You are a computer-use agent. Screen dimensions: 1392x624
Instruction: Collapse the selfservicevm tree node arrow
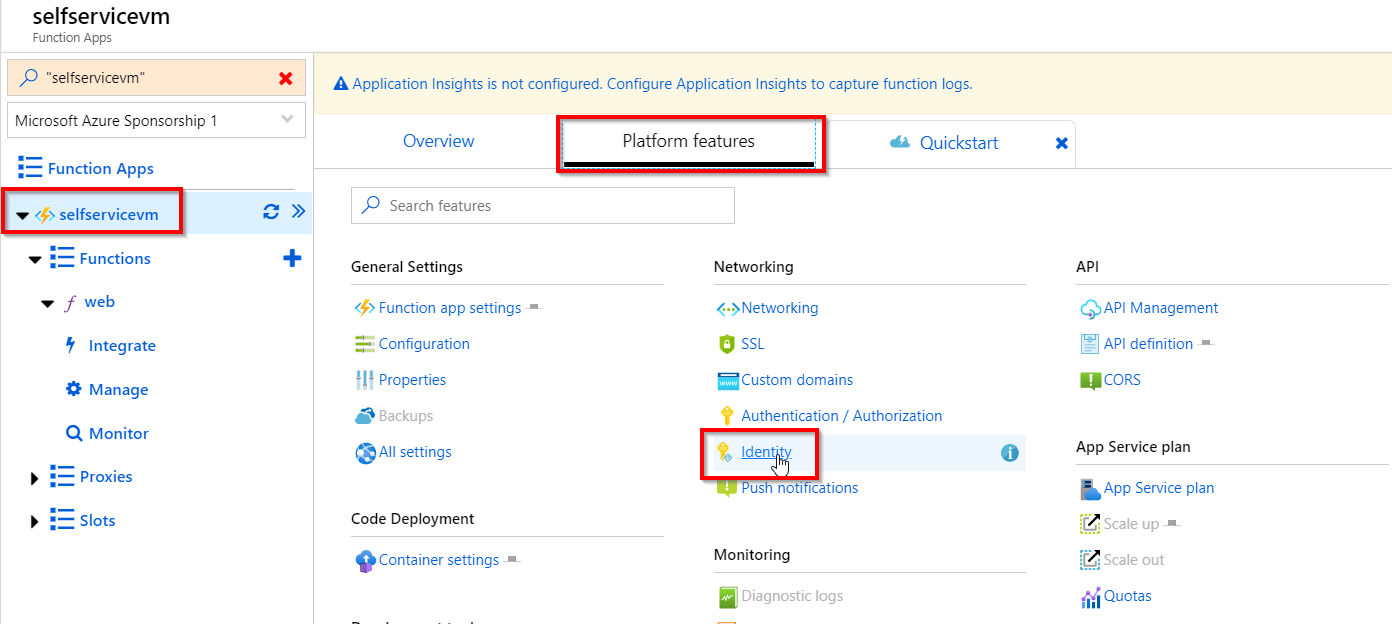tap(23, 215)
